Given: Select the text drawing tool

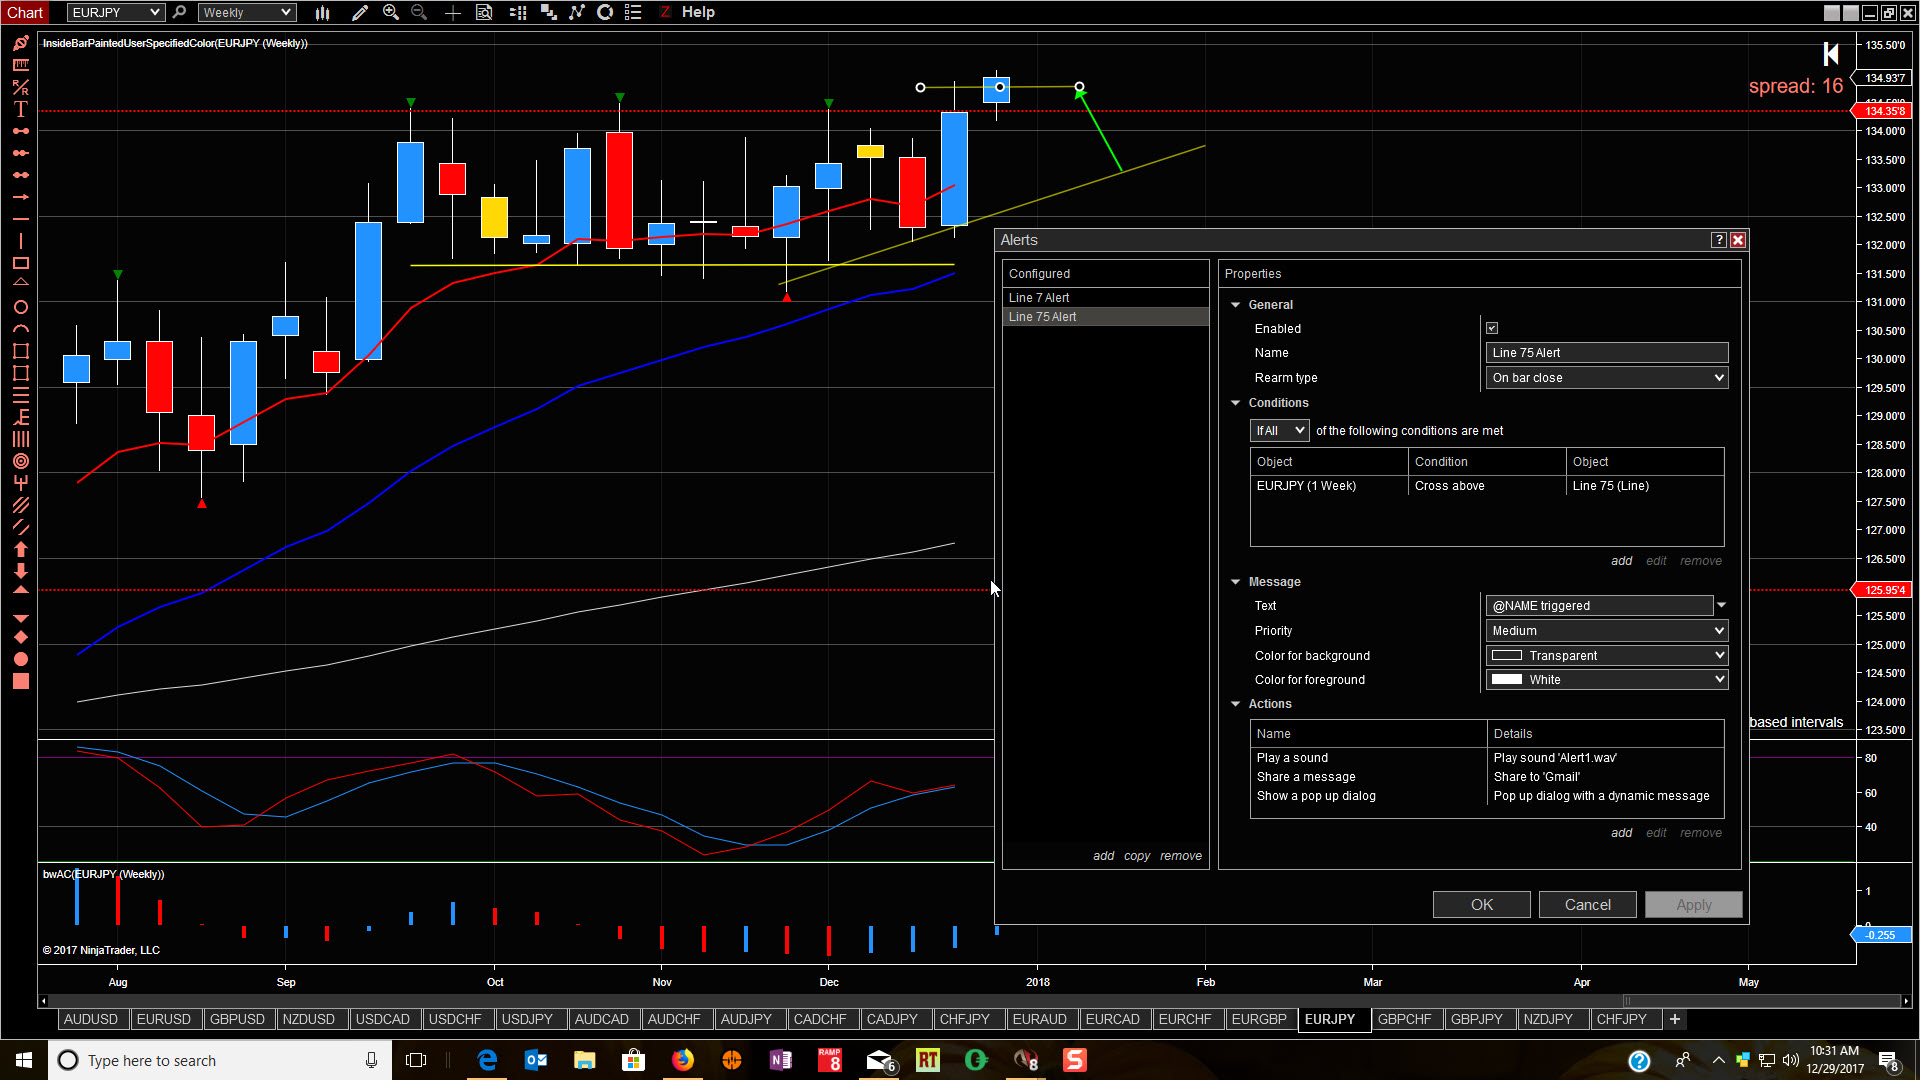Looking at the screenshot, I should [x=20, y=109].
